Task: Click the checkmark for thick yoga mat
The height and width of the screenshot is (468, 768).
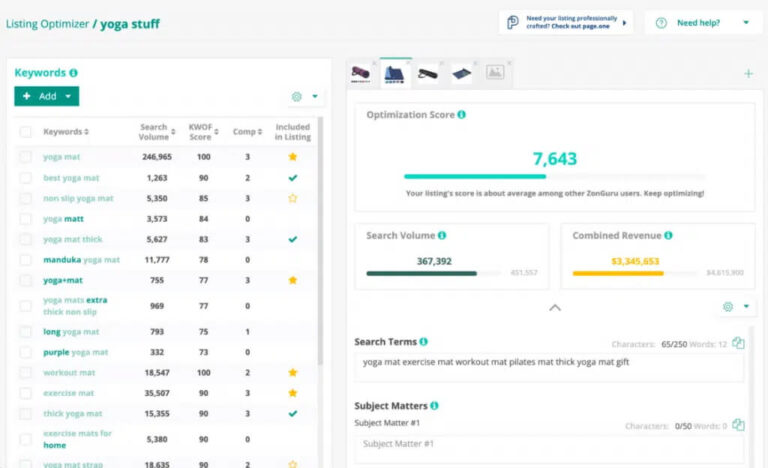Action: pyautogui.click(x=293, y=414)
